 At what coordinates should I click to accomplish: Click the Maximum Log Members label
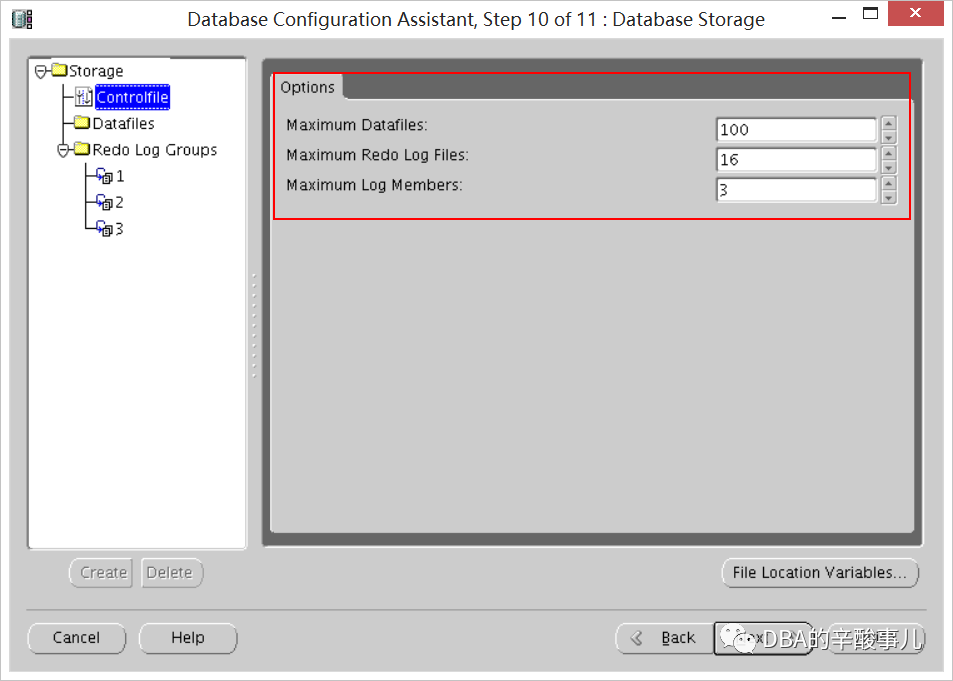click(x=374, y=185)
